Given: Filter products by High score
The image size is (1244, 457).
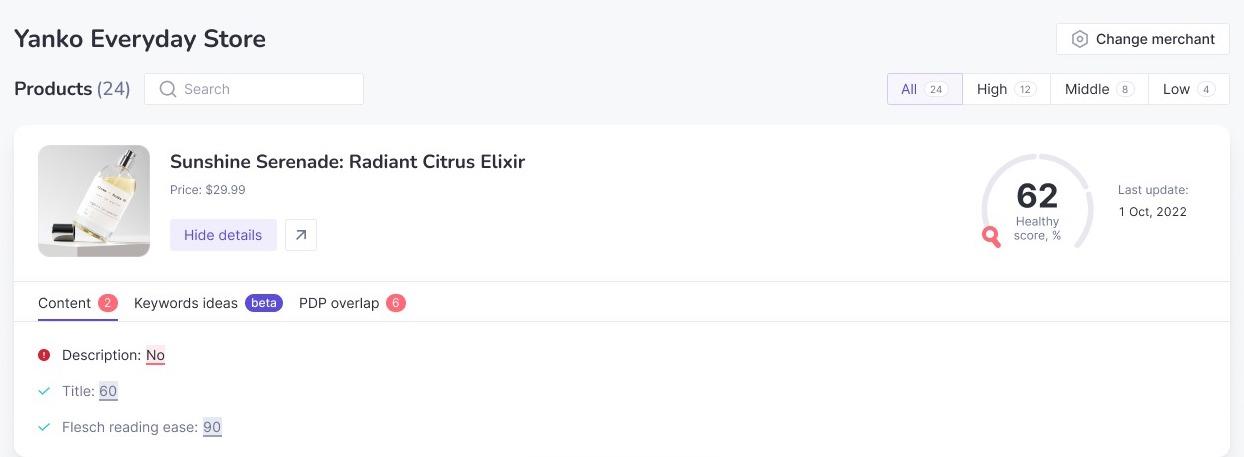Looking at the screenshot, I should (x=1006, y=89).
